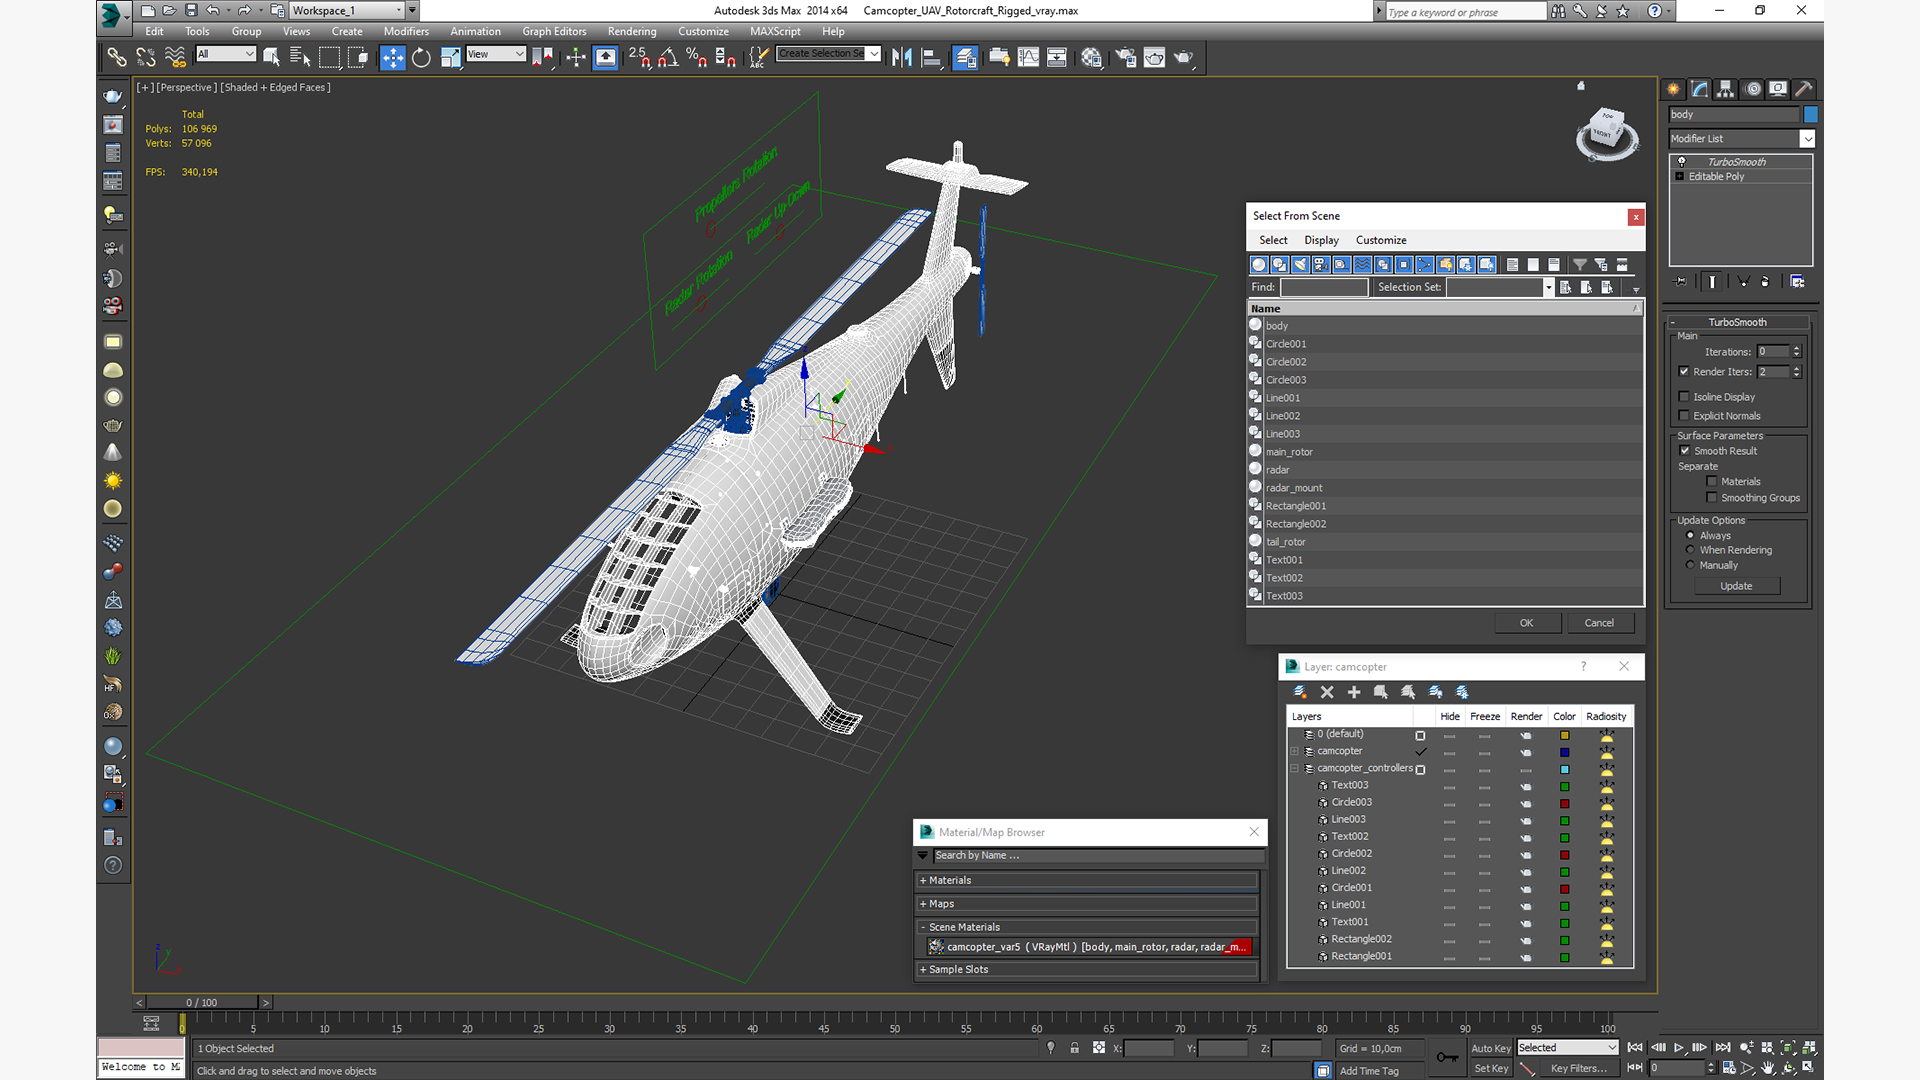Open the Graph Editors menu
Viewport: 1920px width, 1080px height.
click(554, 32)
